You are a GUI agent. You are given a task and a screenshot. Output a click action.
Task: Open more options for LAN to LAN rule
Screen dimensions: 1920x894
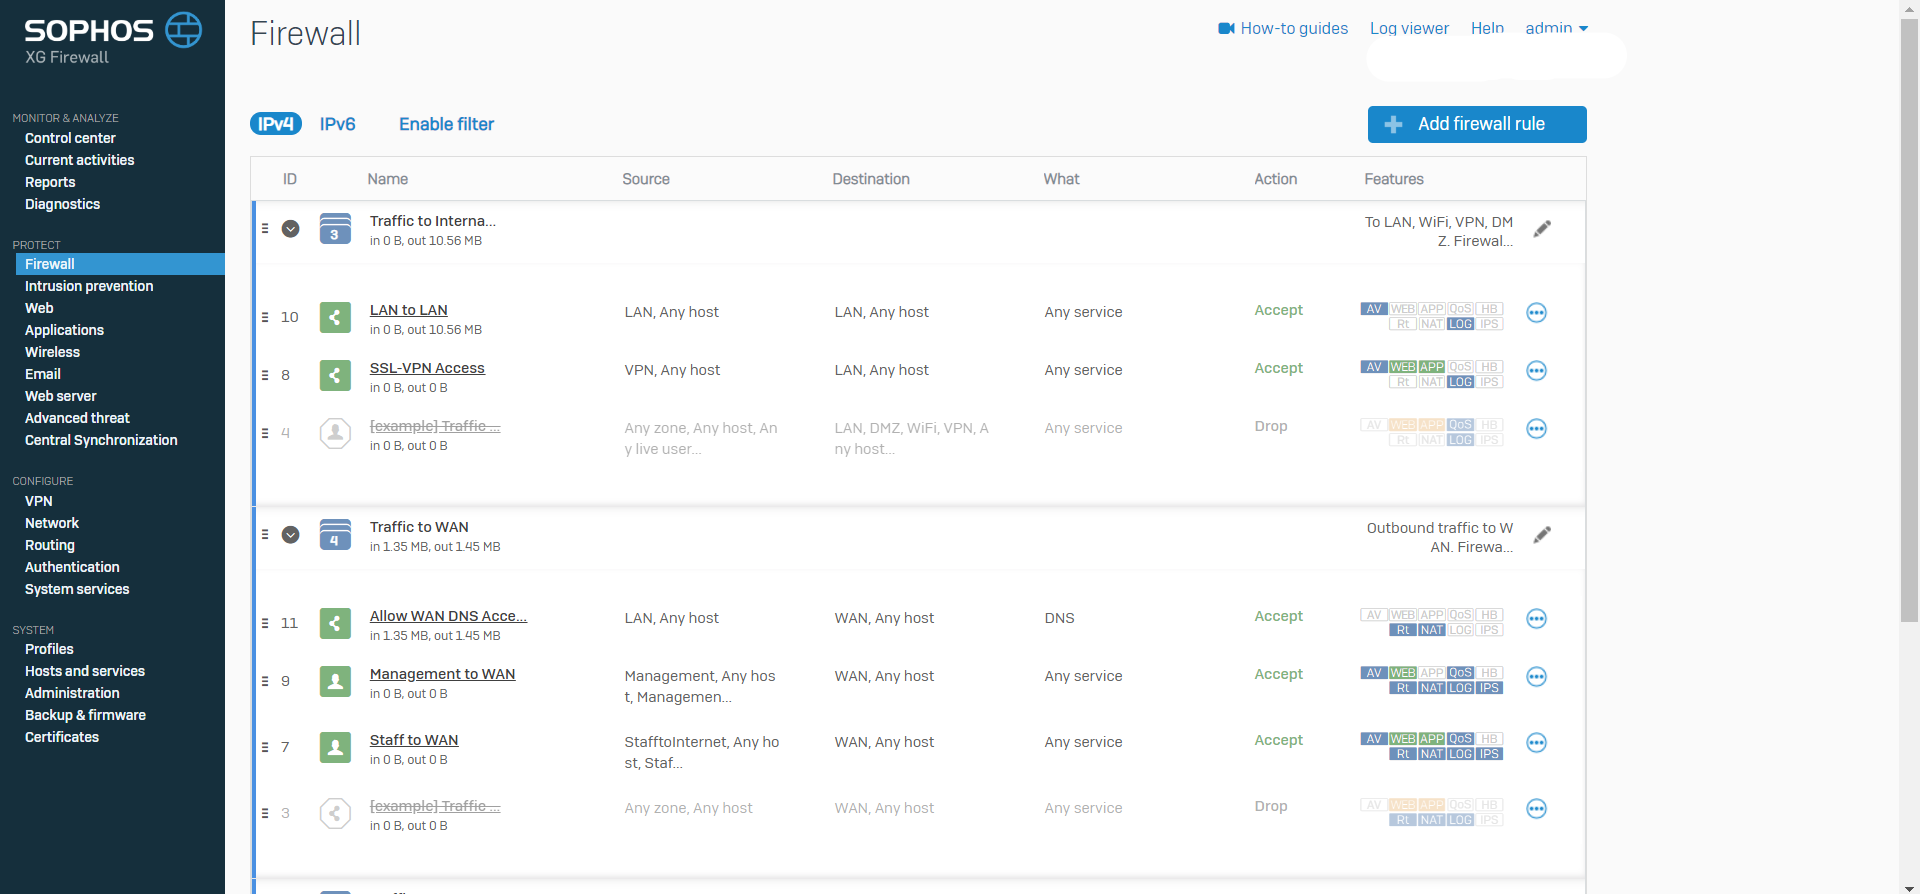tap(1536, 313)
